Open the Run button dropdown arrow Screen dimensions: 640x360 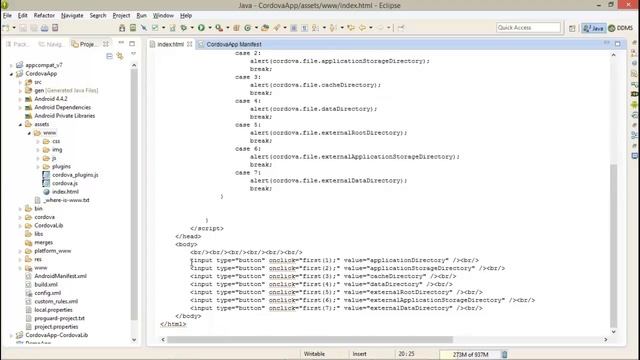pos(210,28)
